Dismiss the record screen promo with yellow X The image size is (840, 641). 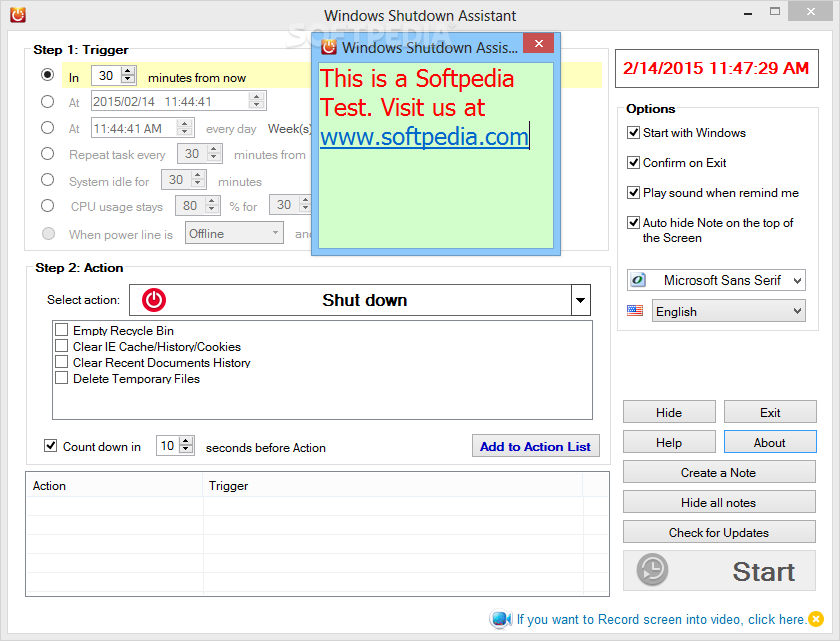(816, 619)
